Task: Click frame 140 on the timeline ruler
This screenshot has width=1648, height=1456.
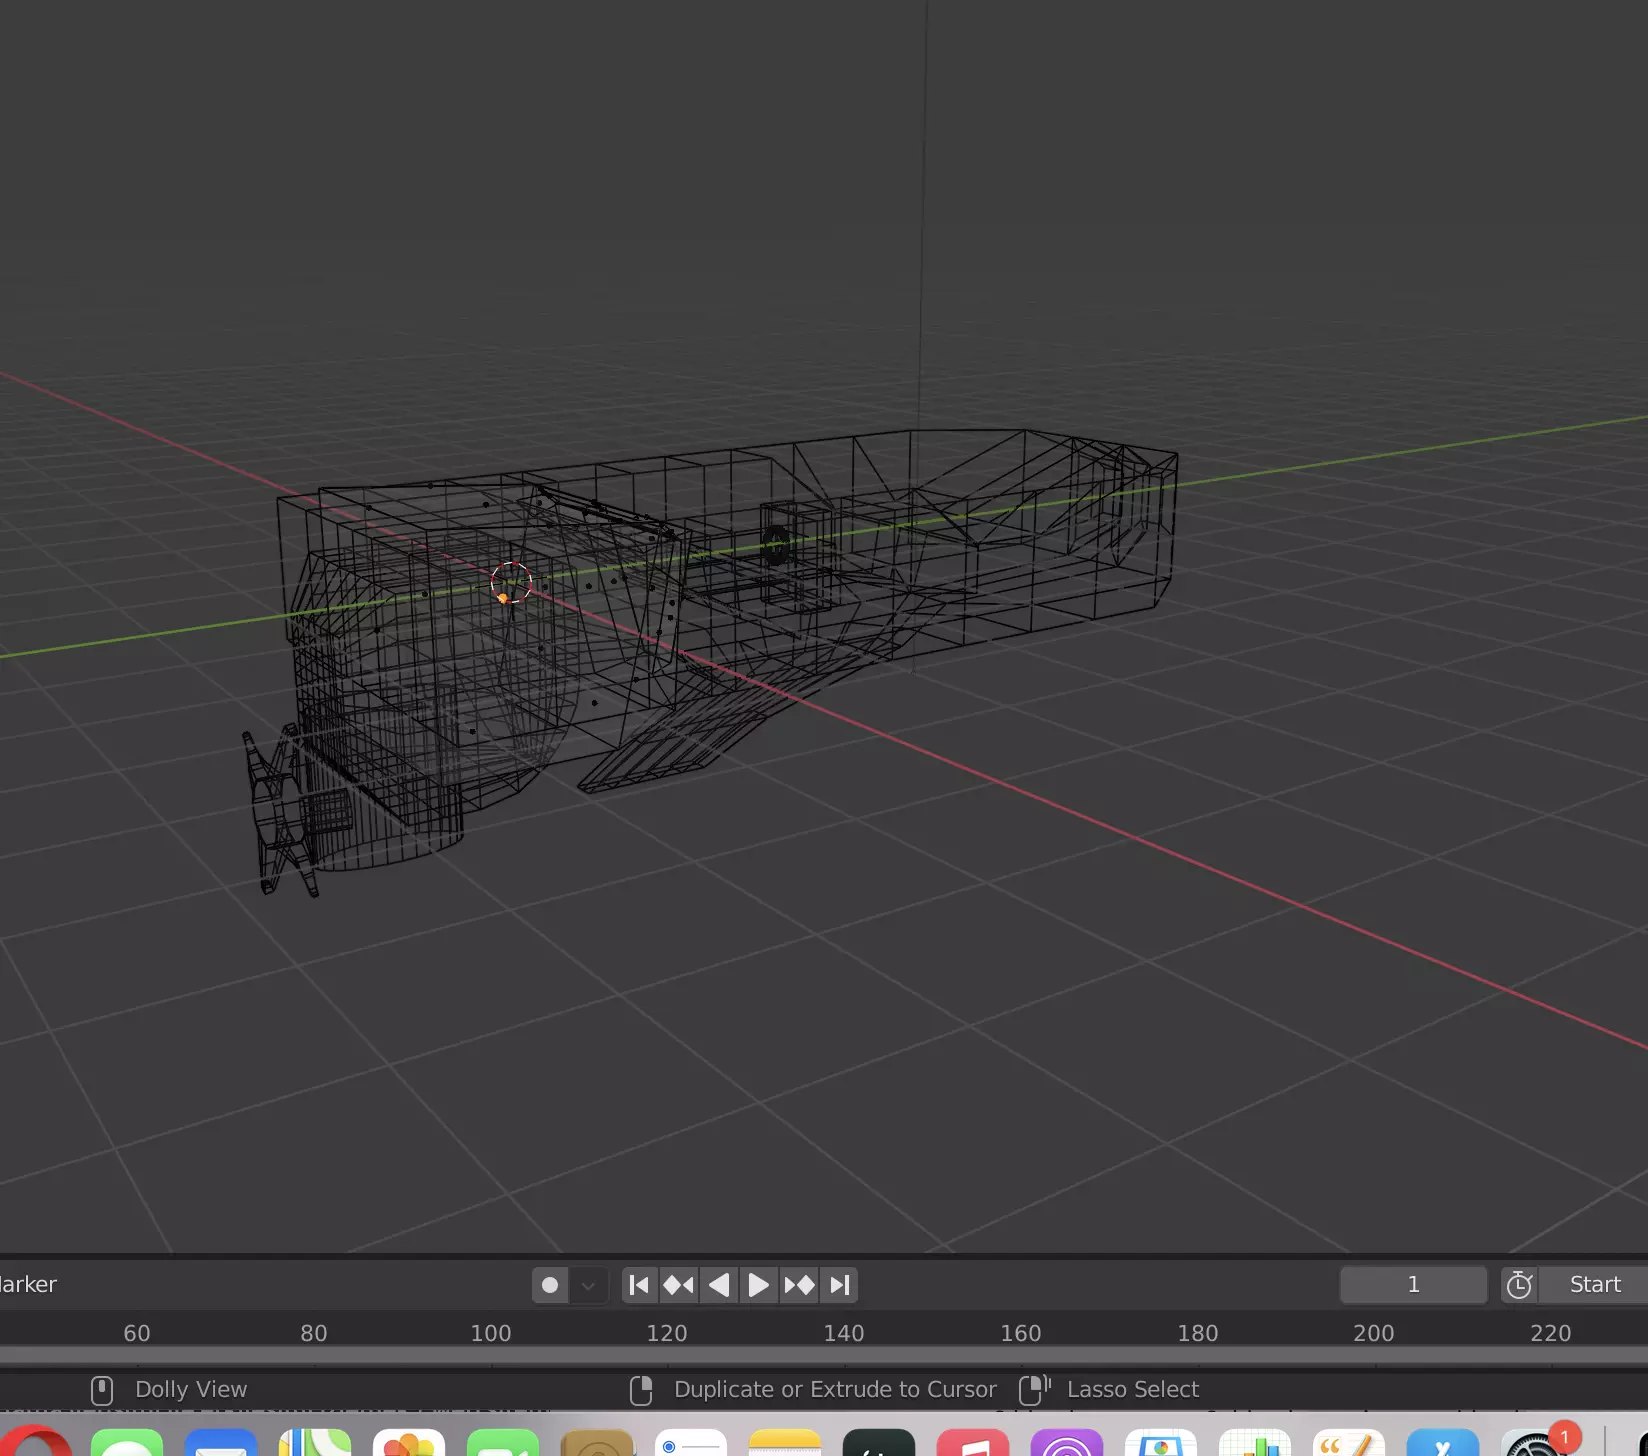Action: coord(844,1333)
